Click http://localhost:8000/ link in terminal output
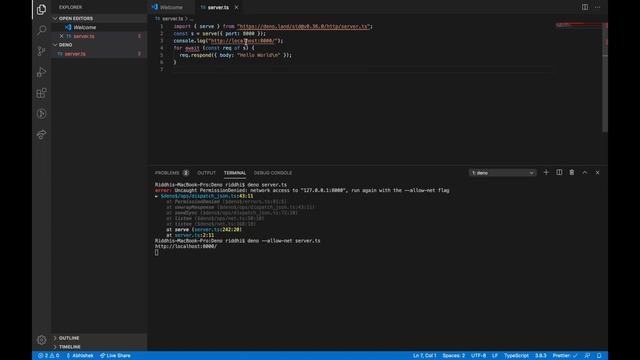Viewport: 640px width, 360px height. coord(186,247)
